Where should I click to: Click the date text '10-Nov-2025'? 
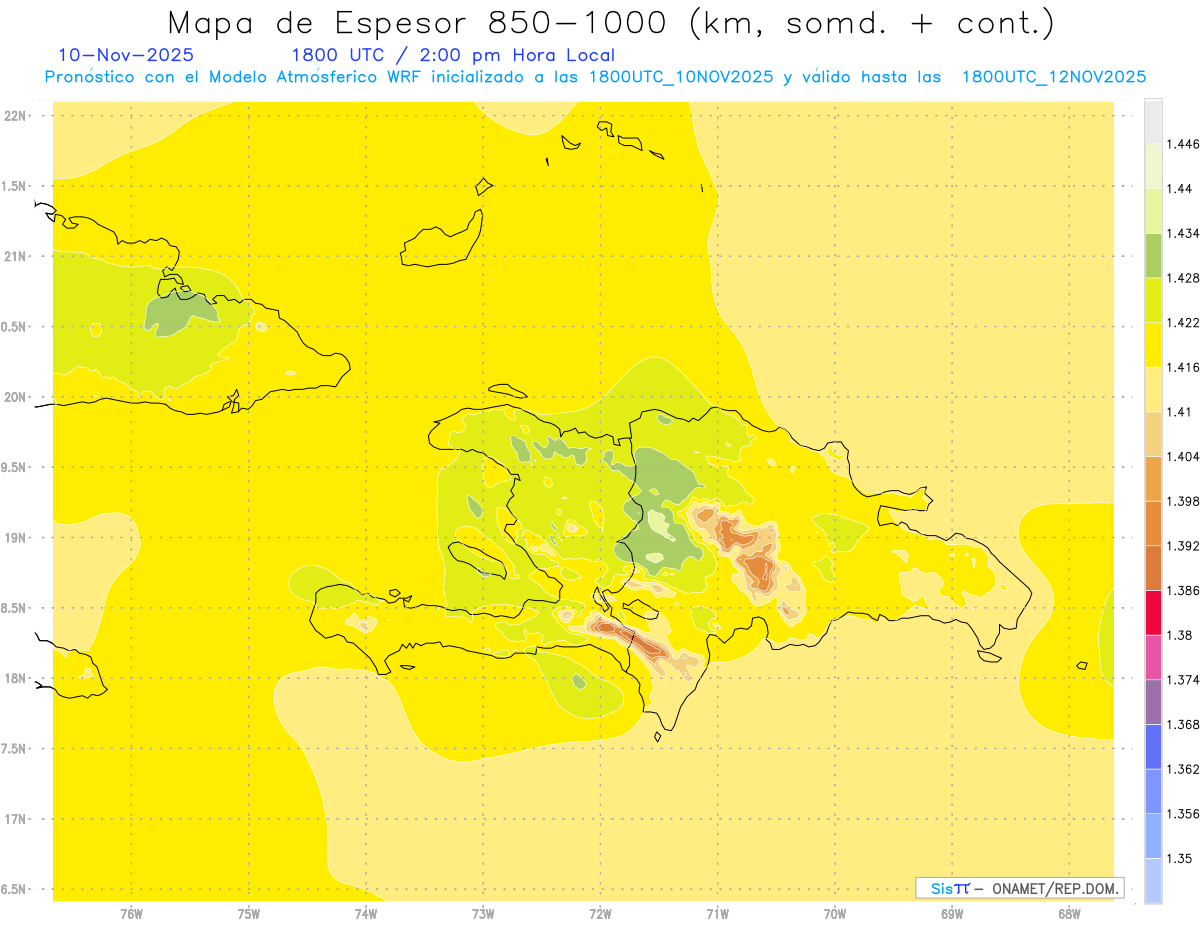click(126, 55)
